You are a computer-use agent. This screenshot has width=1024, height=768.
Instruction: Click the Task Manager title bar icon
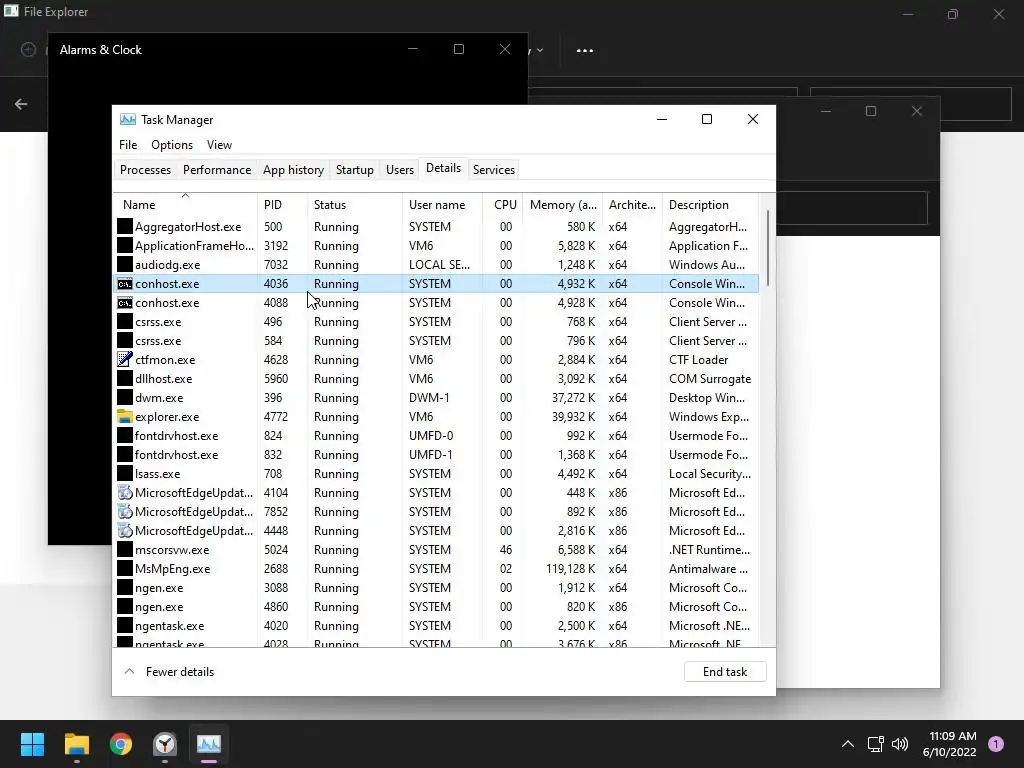[x=128, y=120]
